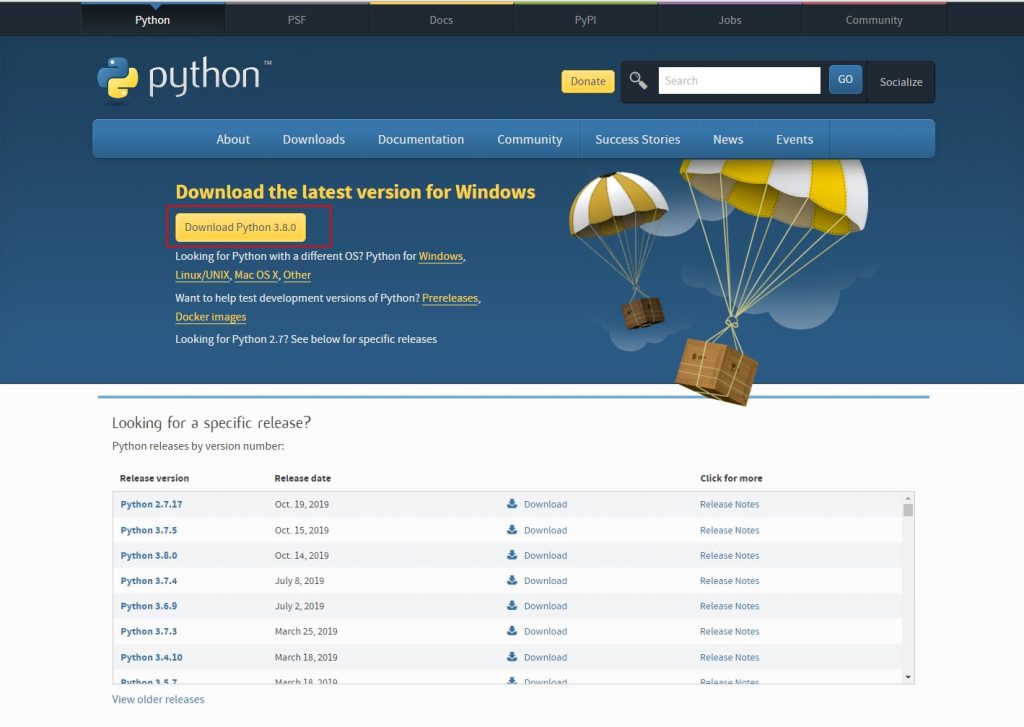
Task: Open the Python 3.7.5 release link
Action: [x=148, y=530]
